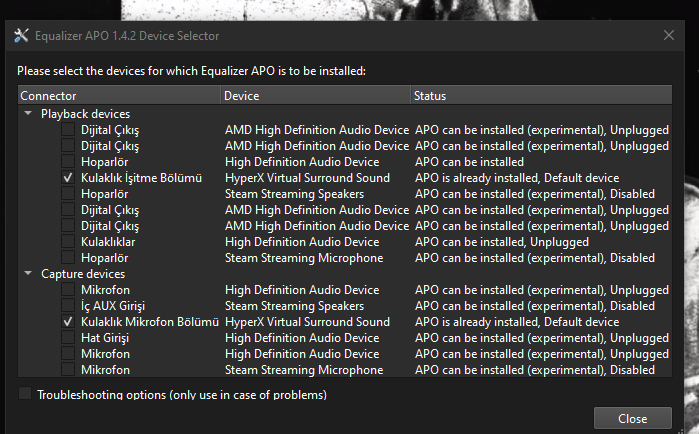Sort by the Connector column header
The height and width of the screenshot is (434, 699).
tap(119, 96)
